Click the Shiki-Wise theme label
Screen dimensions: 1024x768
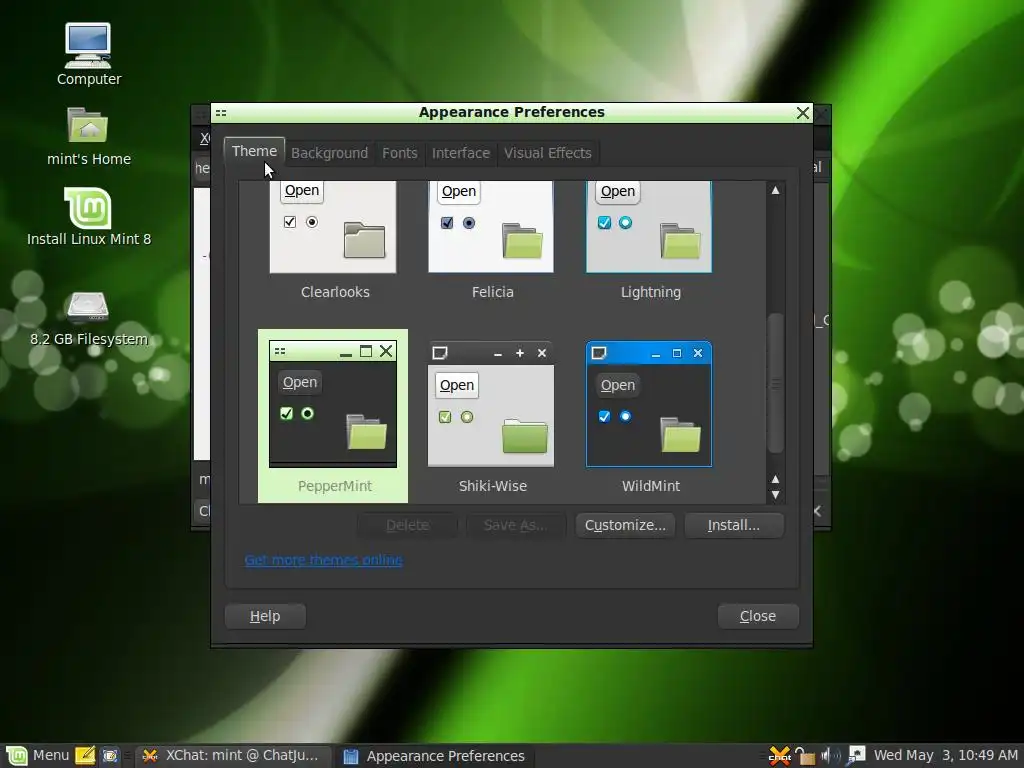492,486
